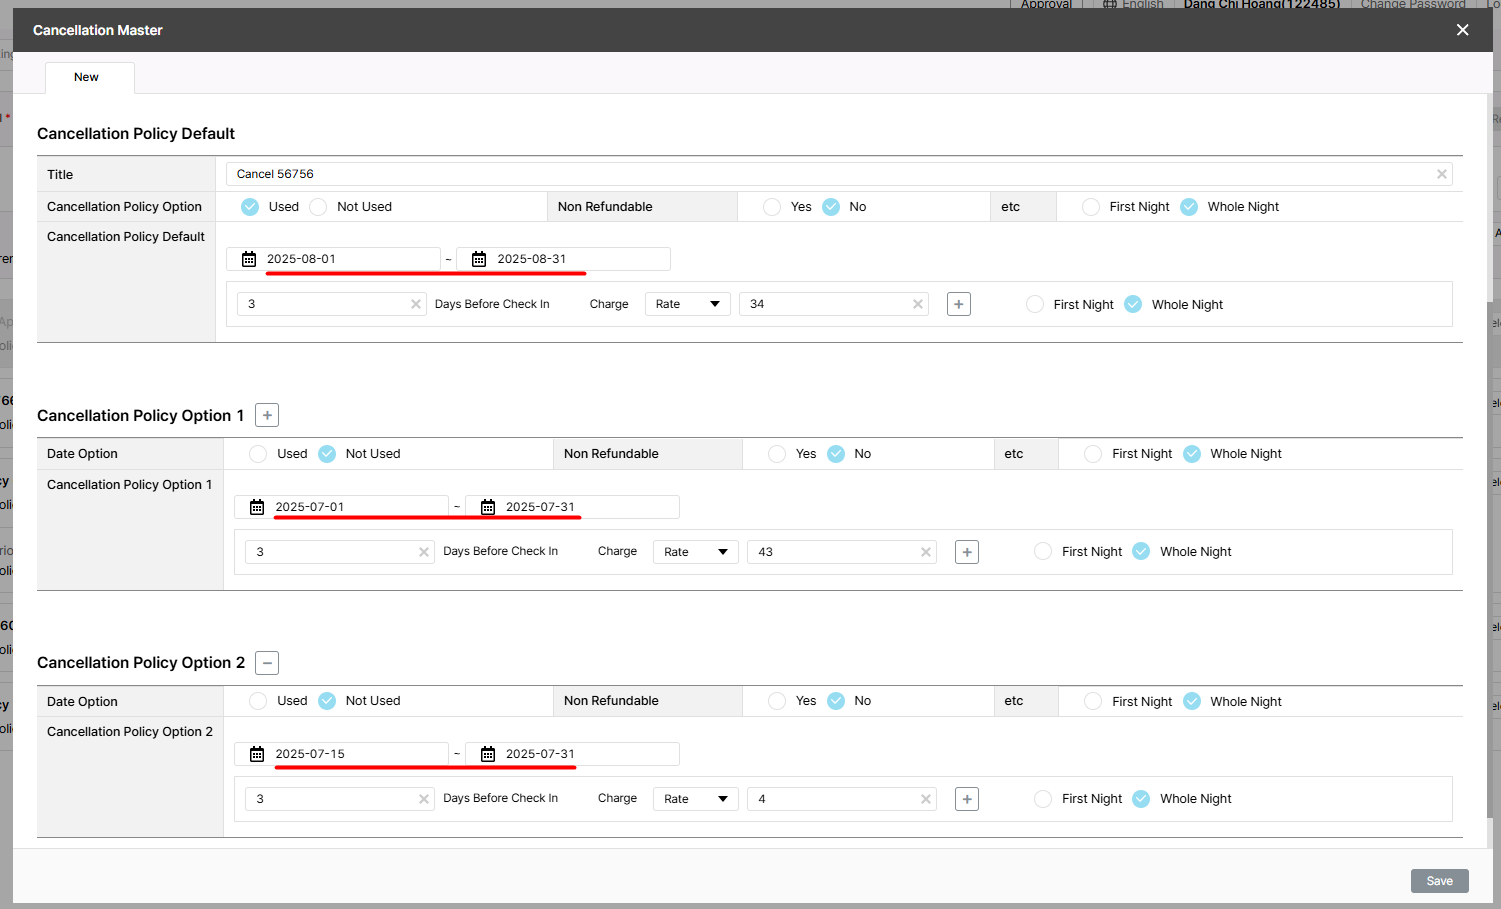Screen dimensions: 1501x909
Task: Clear the charge value 34 field
Action: click(x=917, y=304)
